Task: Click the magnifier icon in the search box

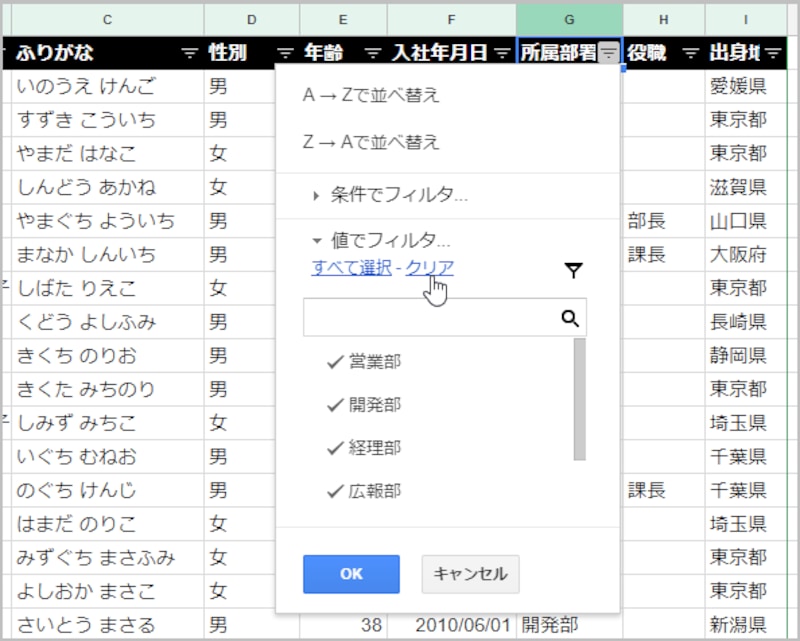Action: [x=570, y=317]
